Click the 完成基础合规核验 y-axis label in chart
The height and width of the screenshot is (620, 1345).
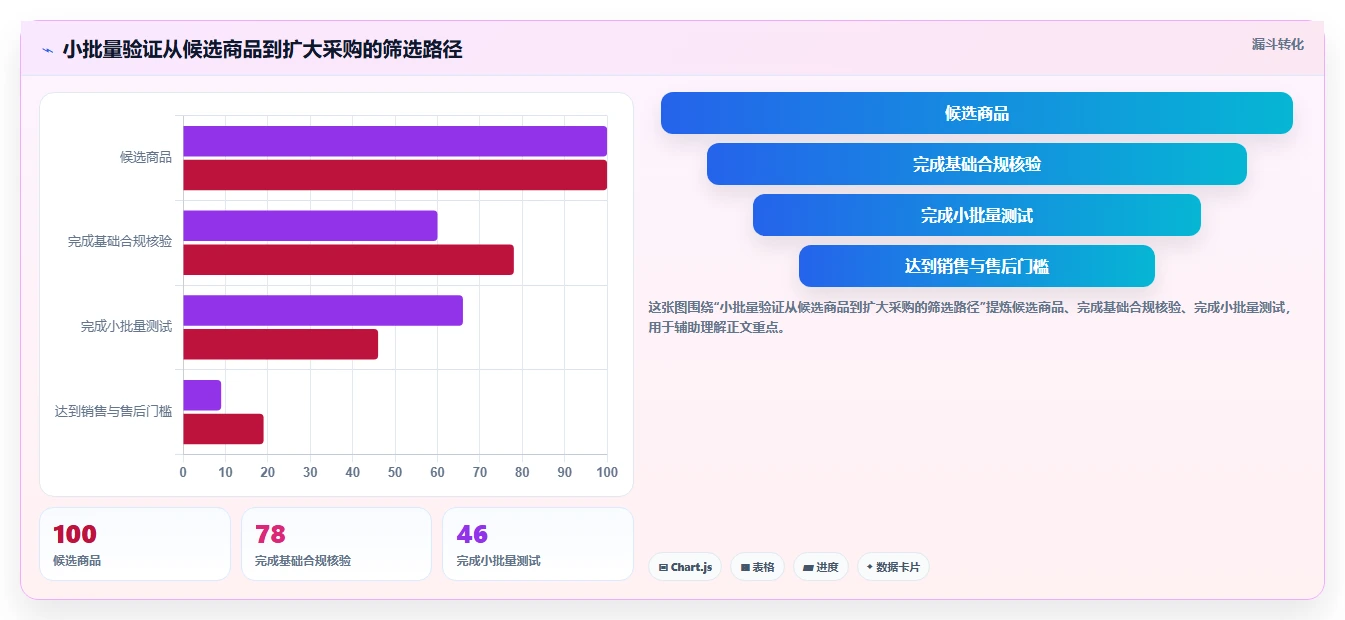click(x=120, y=242)
